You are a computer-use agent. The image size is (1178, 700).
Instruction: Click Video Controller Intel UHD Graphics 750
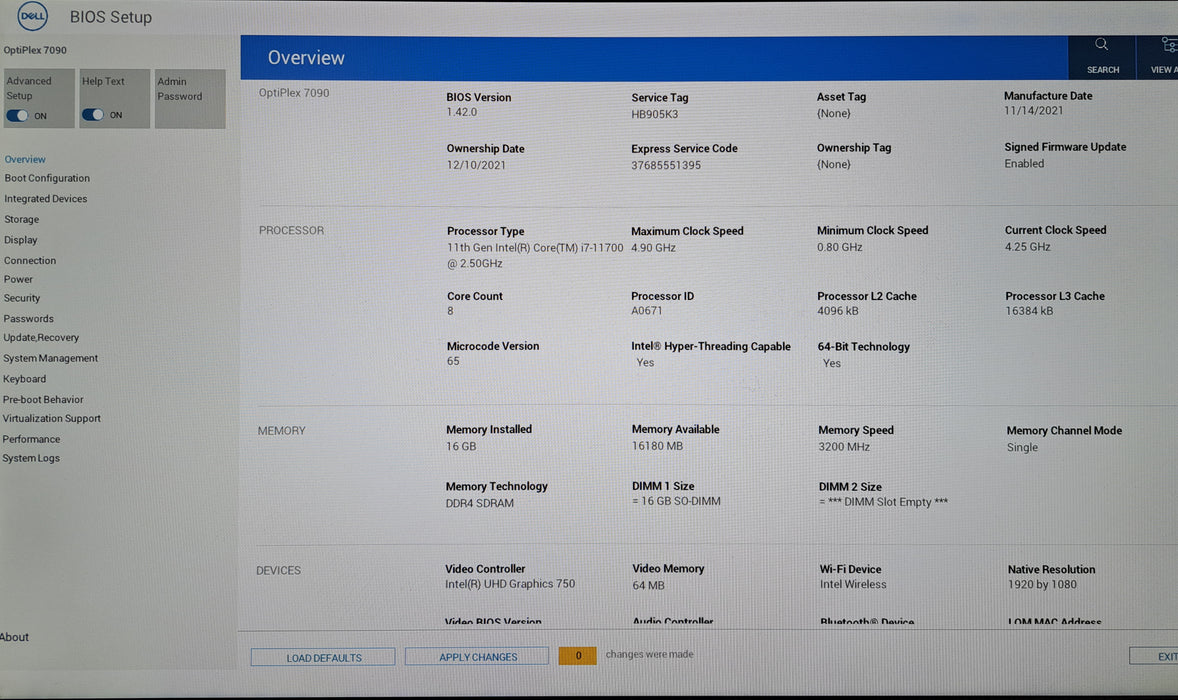coord(509,584)
